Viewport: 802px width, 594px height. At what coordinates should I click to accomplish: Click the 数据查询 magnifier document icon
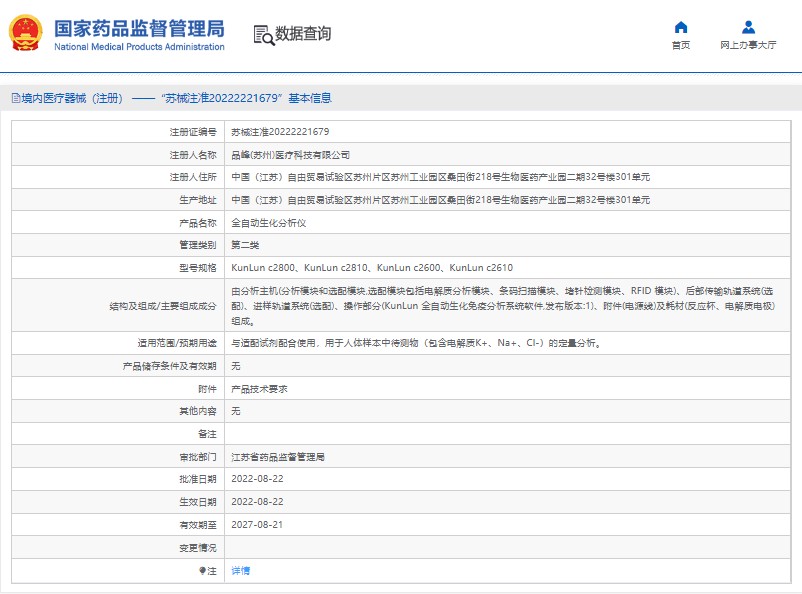263,34
